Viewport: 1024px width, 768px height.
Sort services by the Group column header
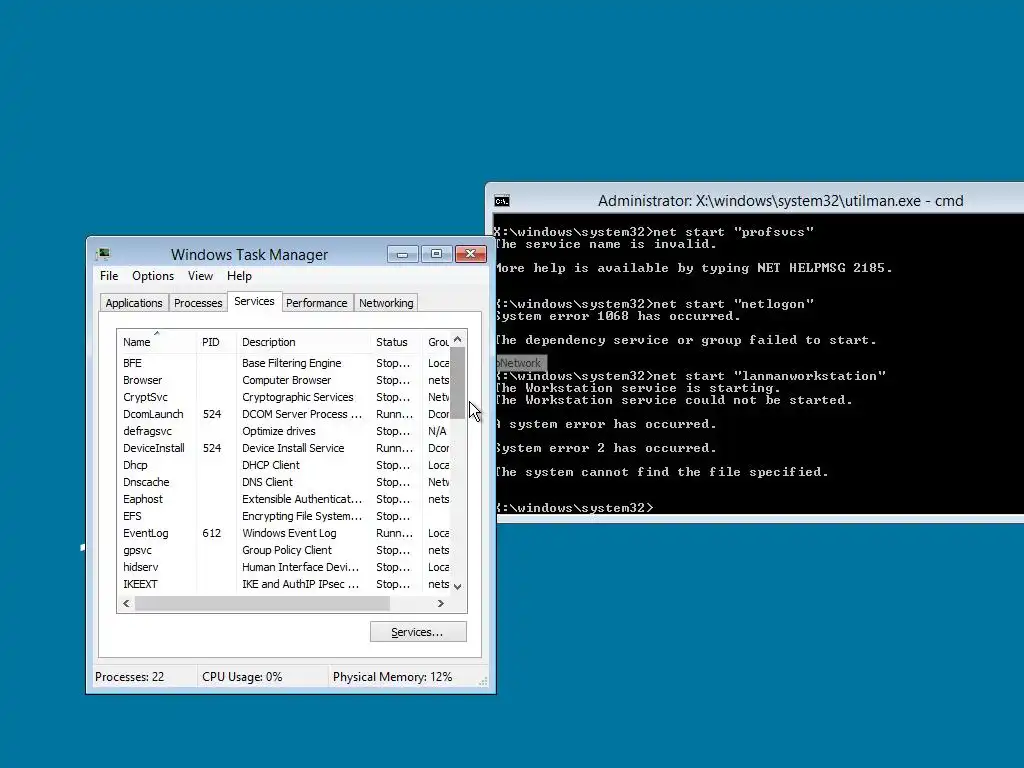(x=437, y=342)
